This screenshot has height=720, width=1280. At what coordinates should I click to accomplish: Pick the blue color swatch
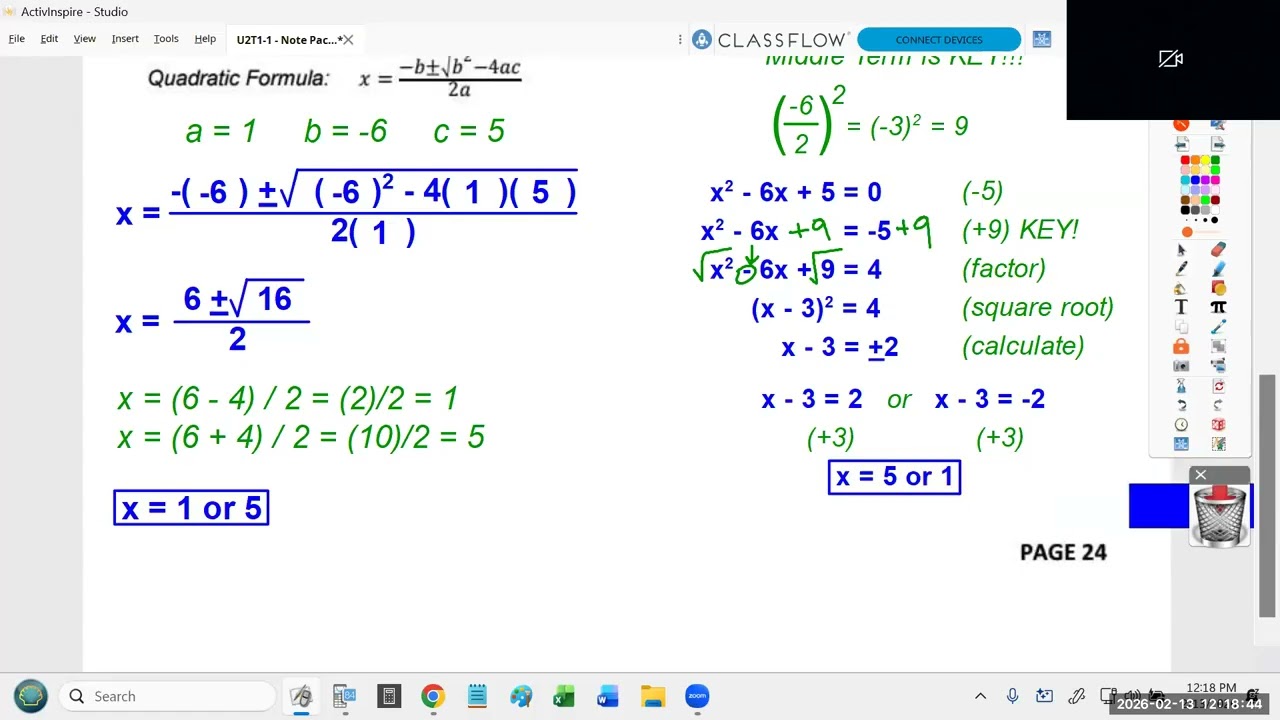click(1196, 180)
